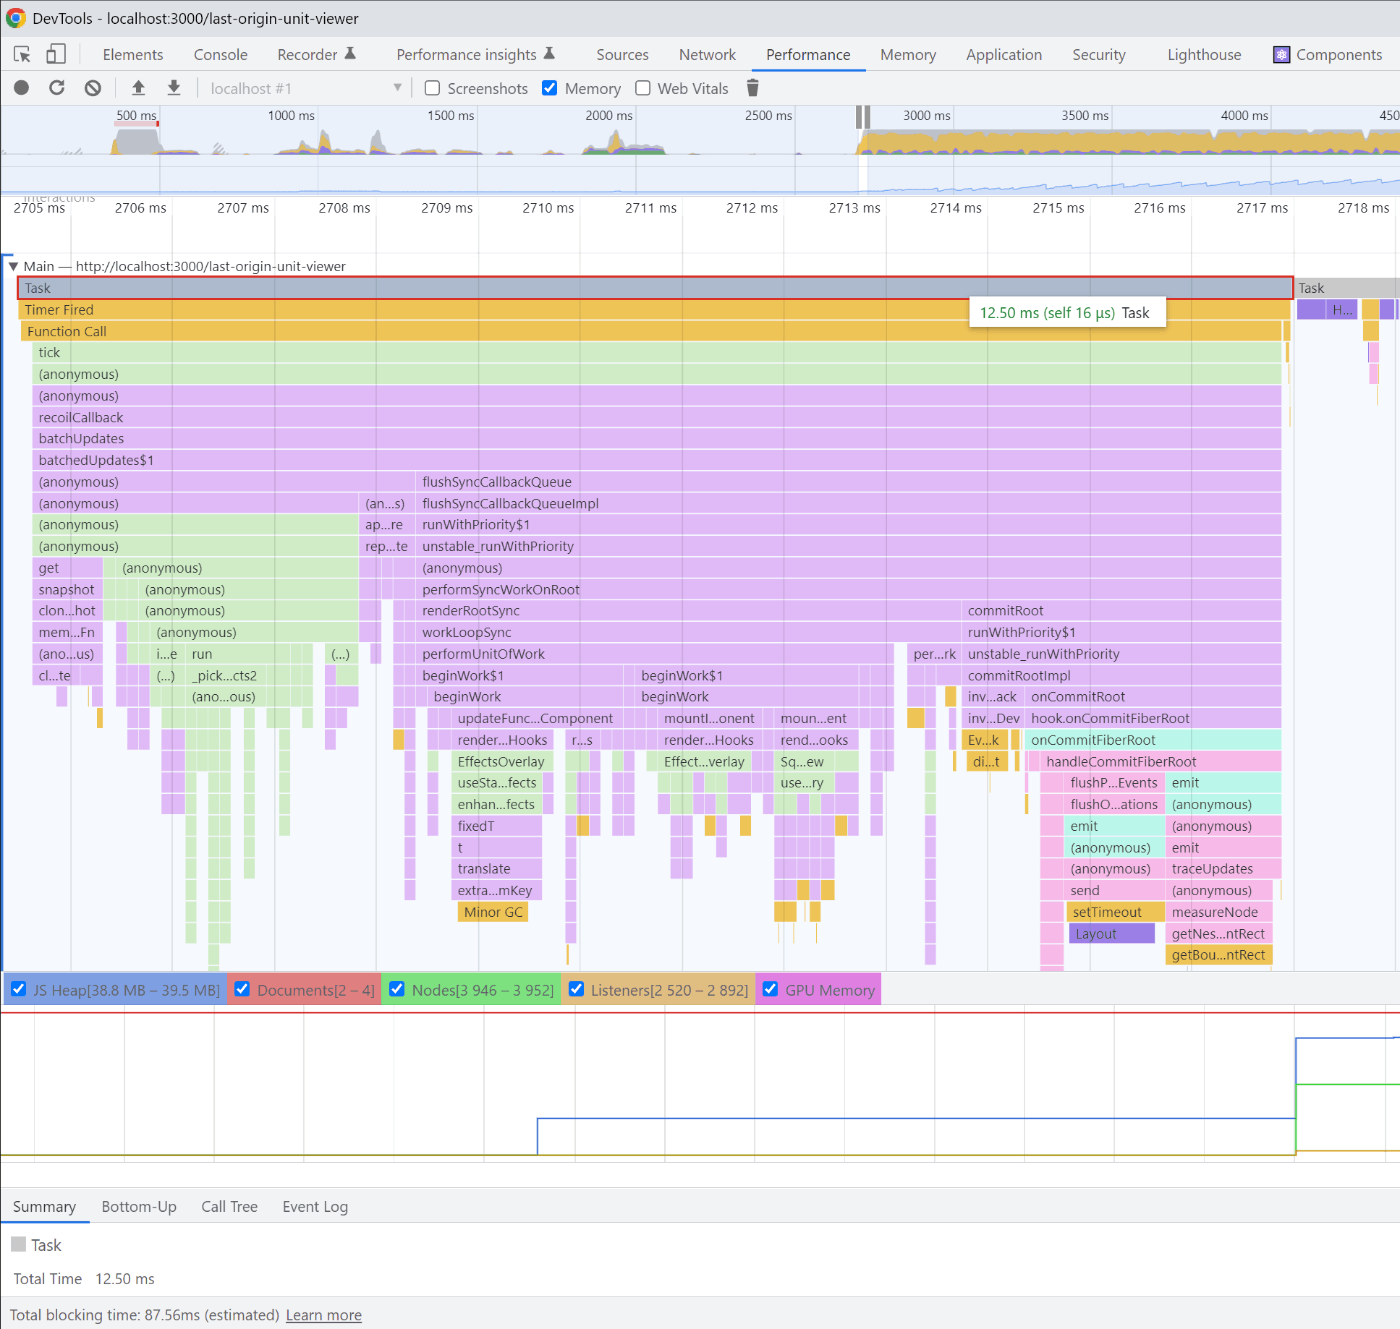
Task: Select the batchedUpdates$1 flame entry
Action: tap(657, 460)
